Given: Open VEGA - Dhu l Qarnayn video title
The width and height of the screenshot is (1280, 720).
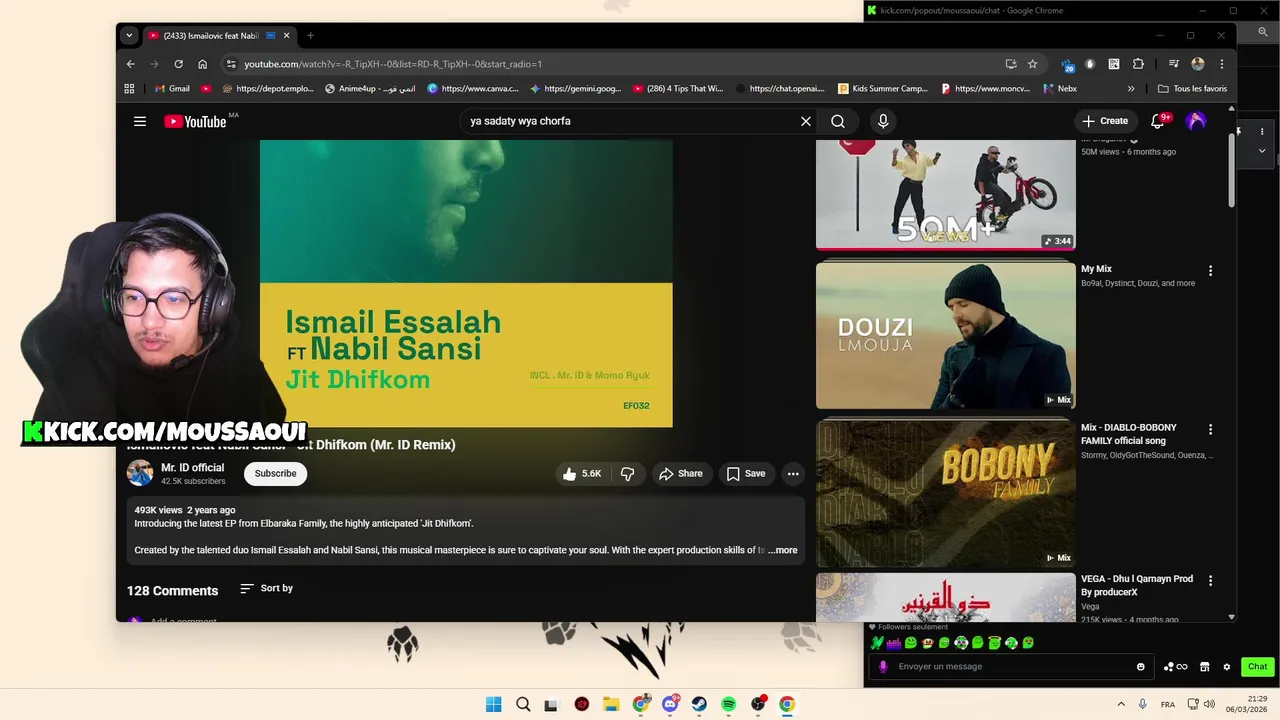Looking at the screenshot, I should pos(1137,585).
